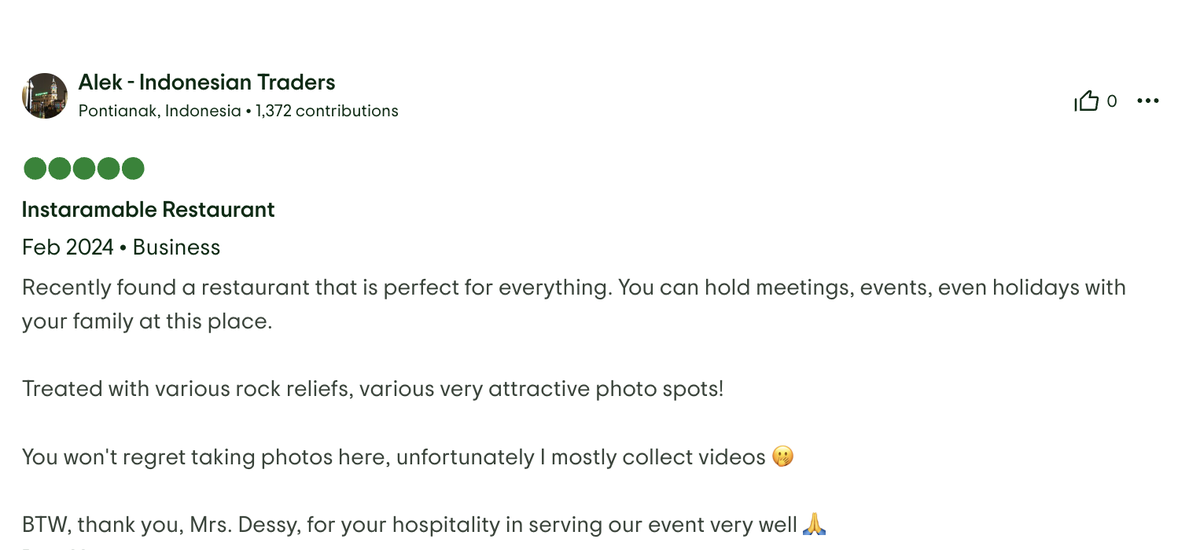Click the second green rating bubble

click(59, 168)
